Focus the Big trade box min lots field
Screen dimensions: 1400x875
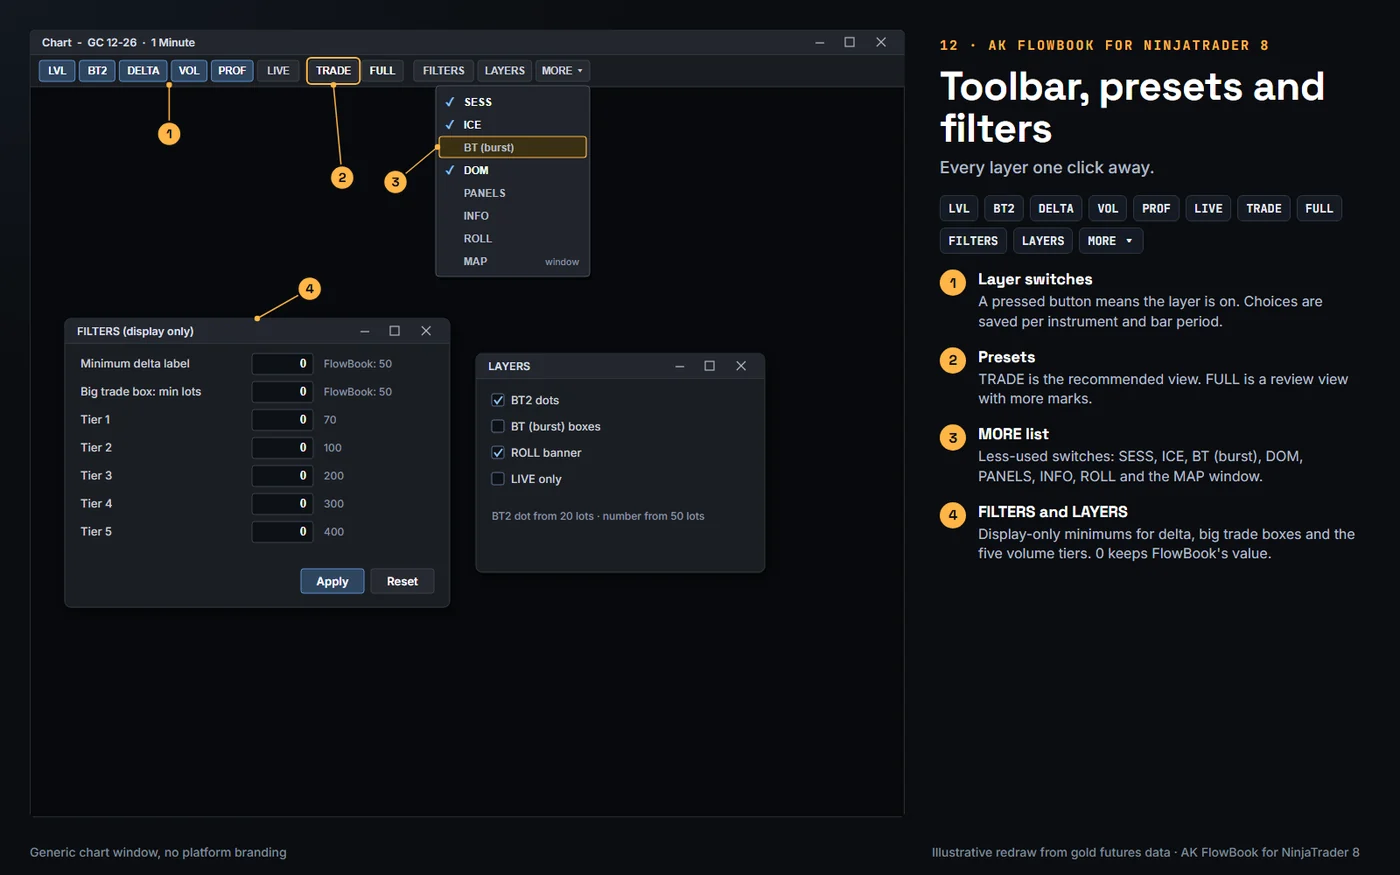pyautogui.click(x=283, y=392)
